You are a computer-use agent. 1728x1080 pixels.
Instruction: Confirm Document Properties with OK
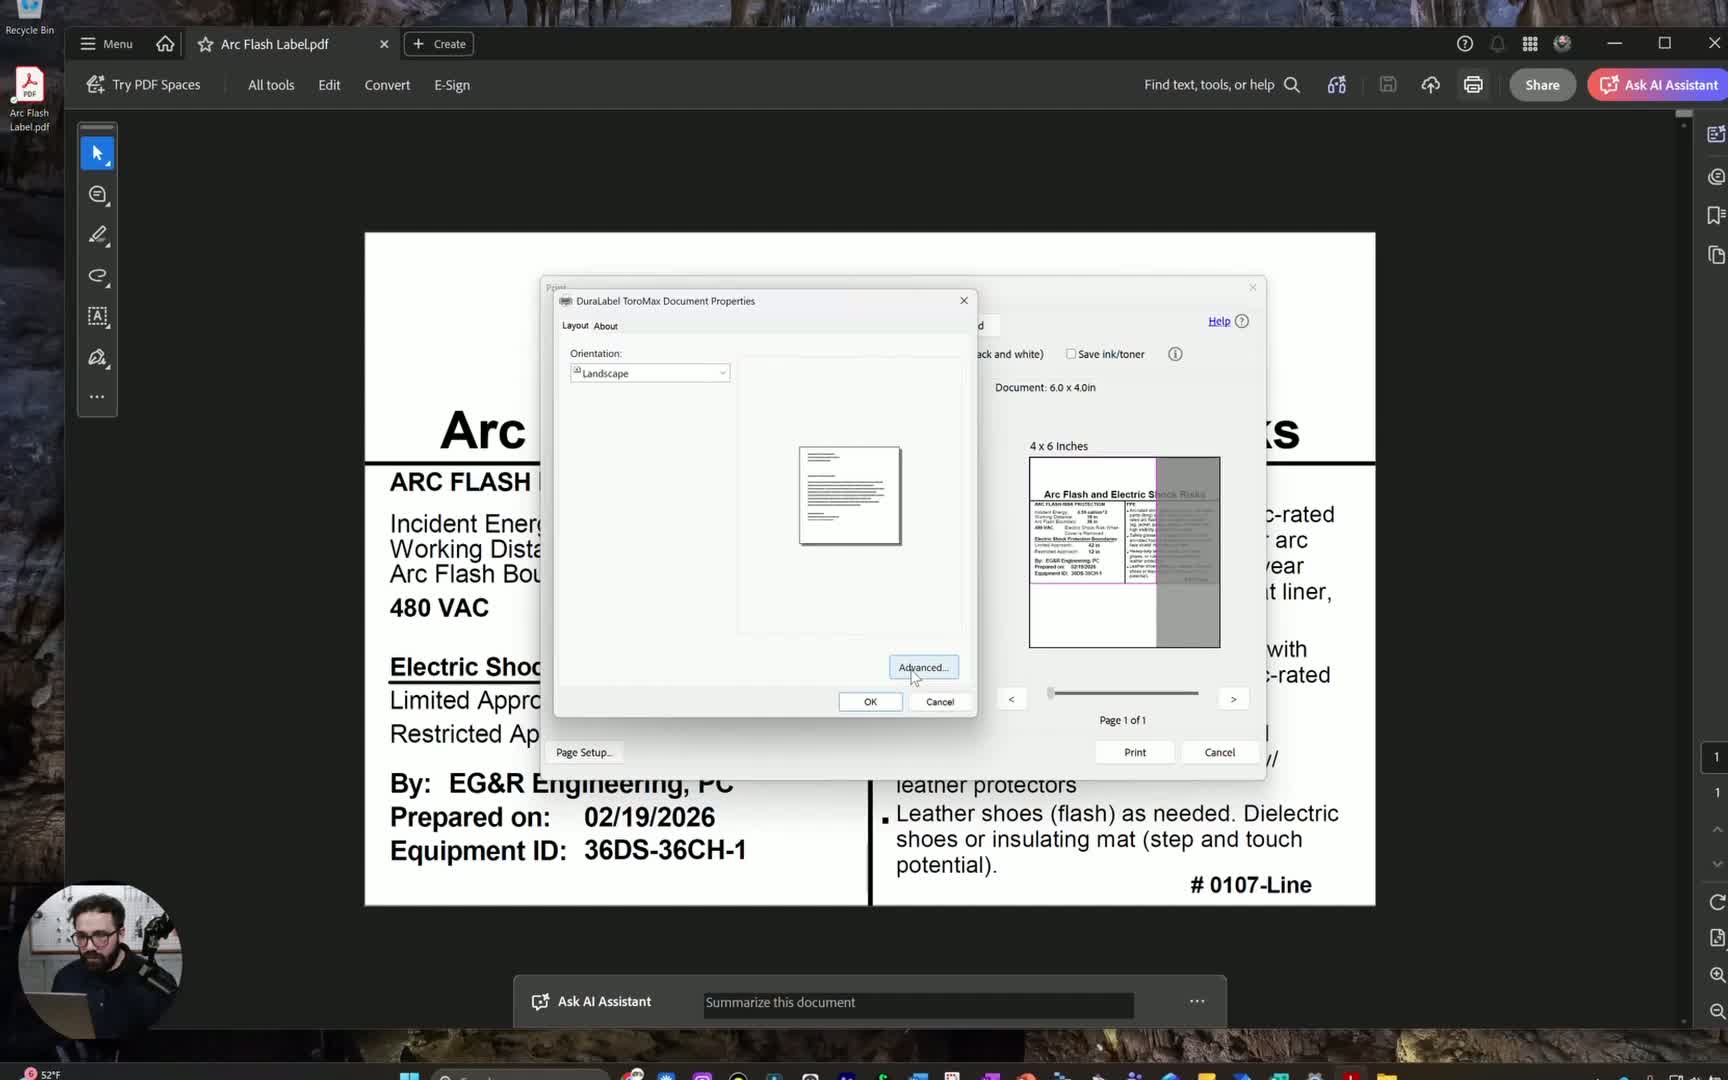point(870,702)
